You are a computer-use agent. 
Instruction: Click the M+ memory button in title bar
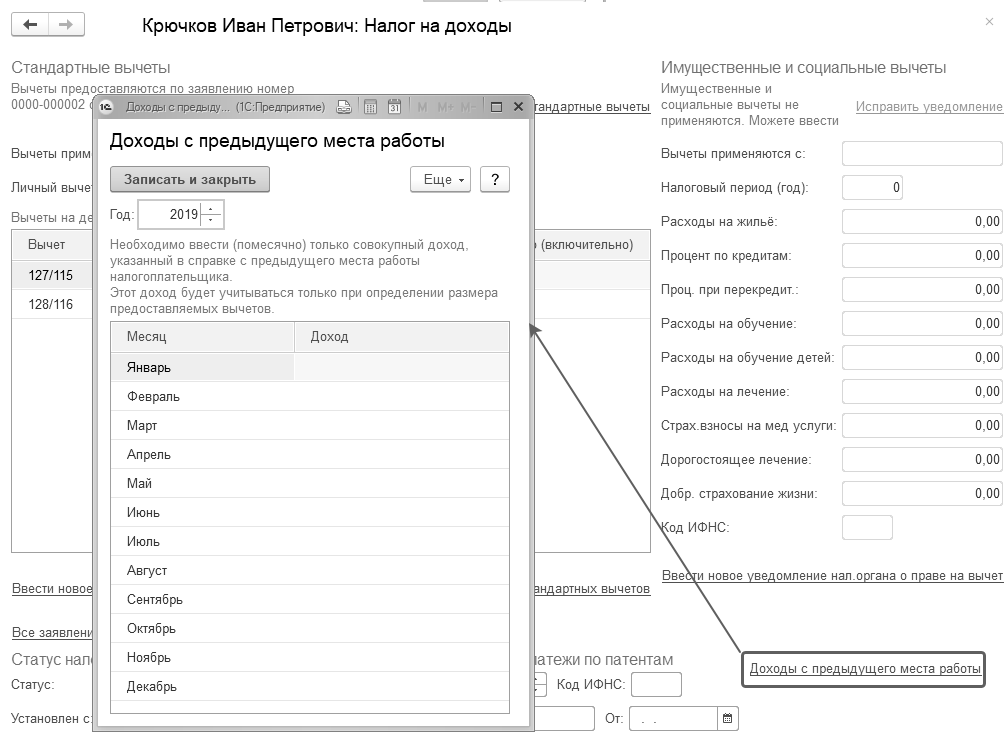pyautogui.click(x=445, y=107)
